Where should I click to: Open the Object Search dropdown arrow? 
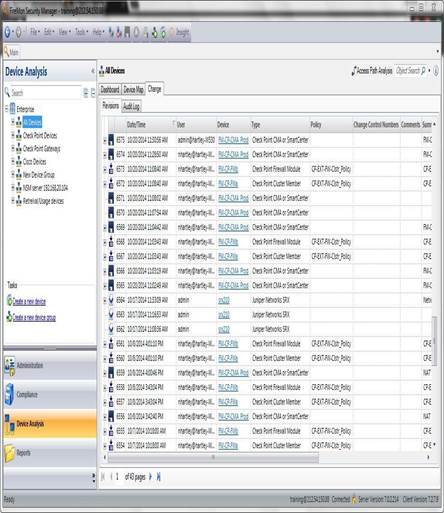point(429,71)
